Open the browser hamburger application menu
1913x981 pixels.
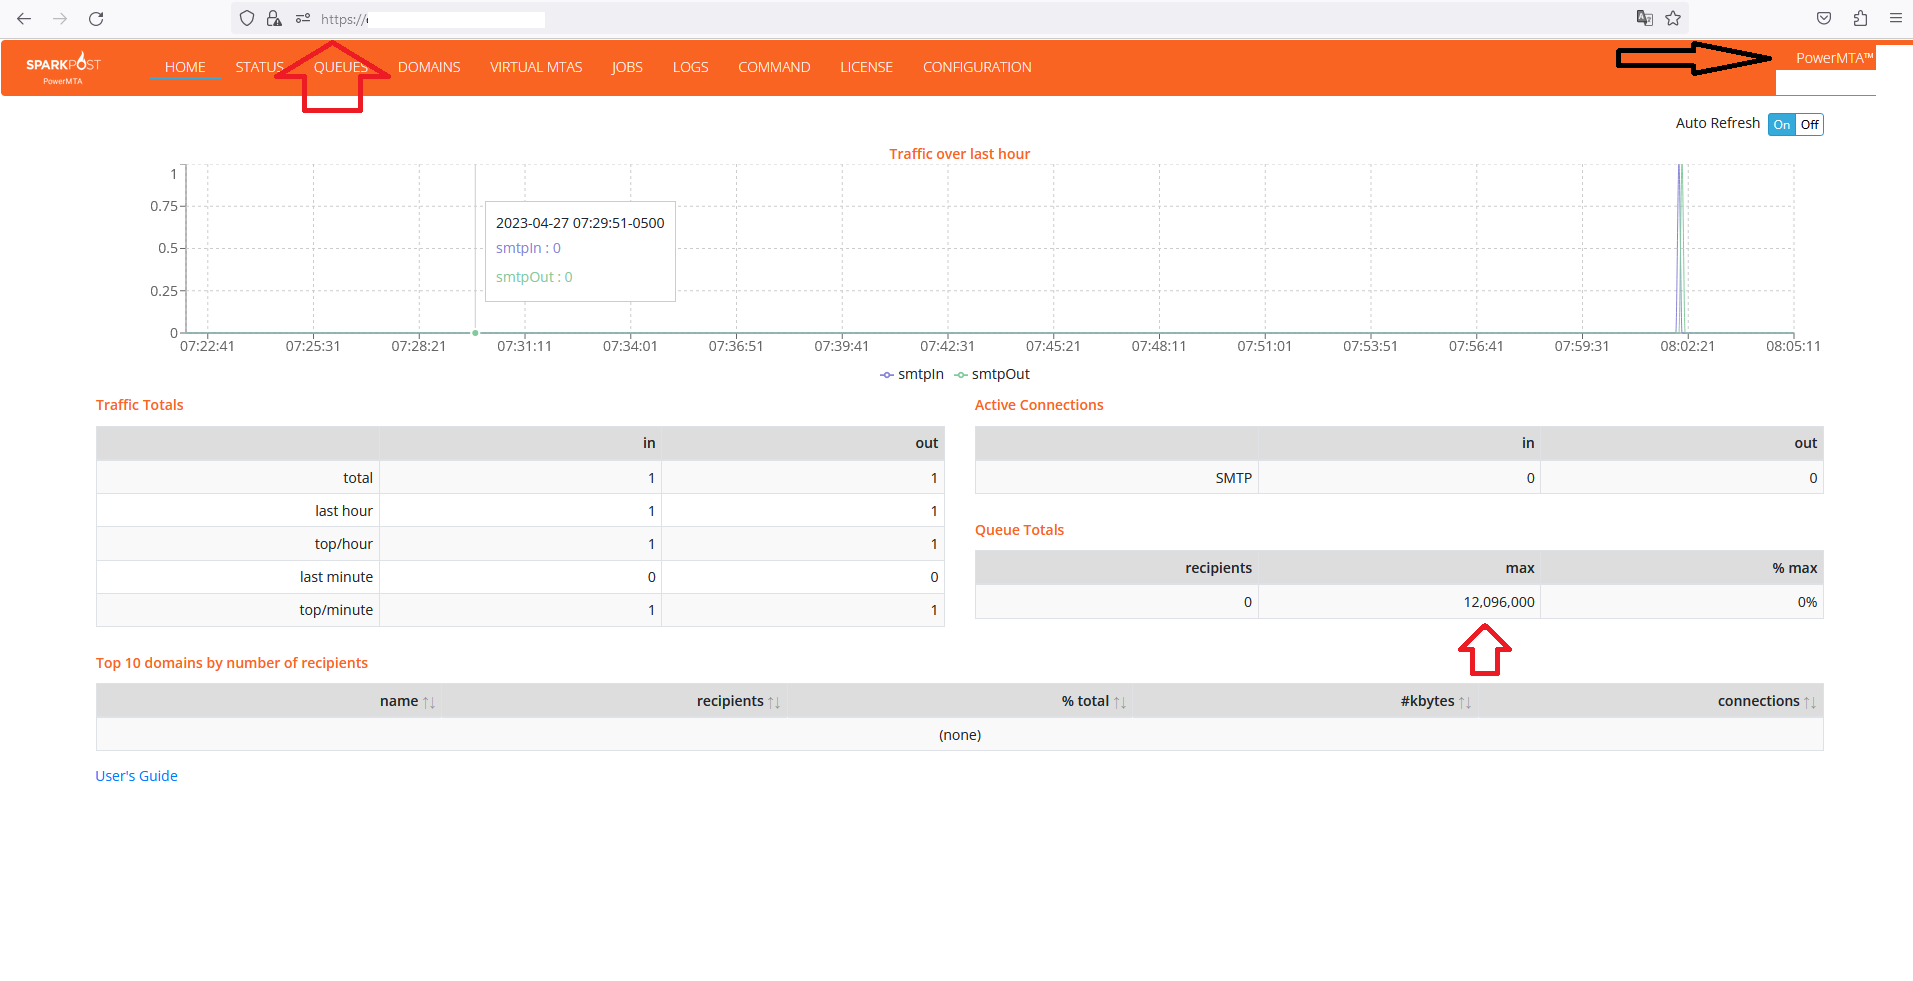coord(1895,19)
